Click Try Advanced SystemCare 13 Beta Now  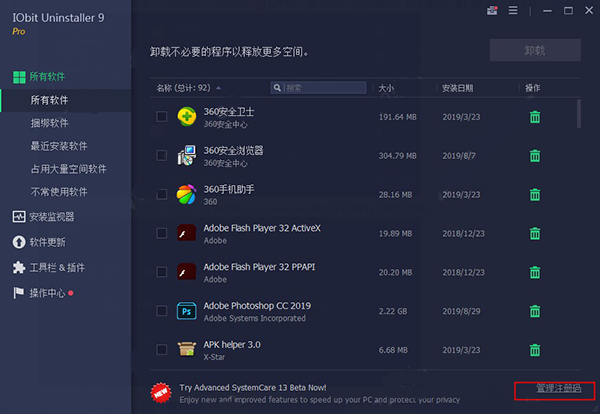click(x=253, y=388)
